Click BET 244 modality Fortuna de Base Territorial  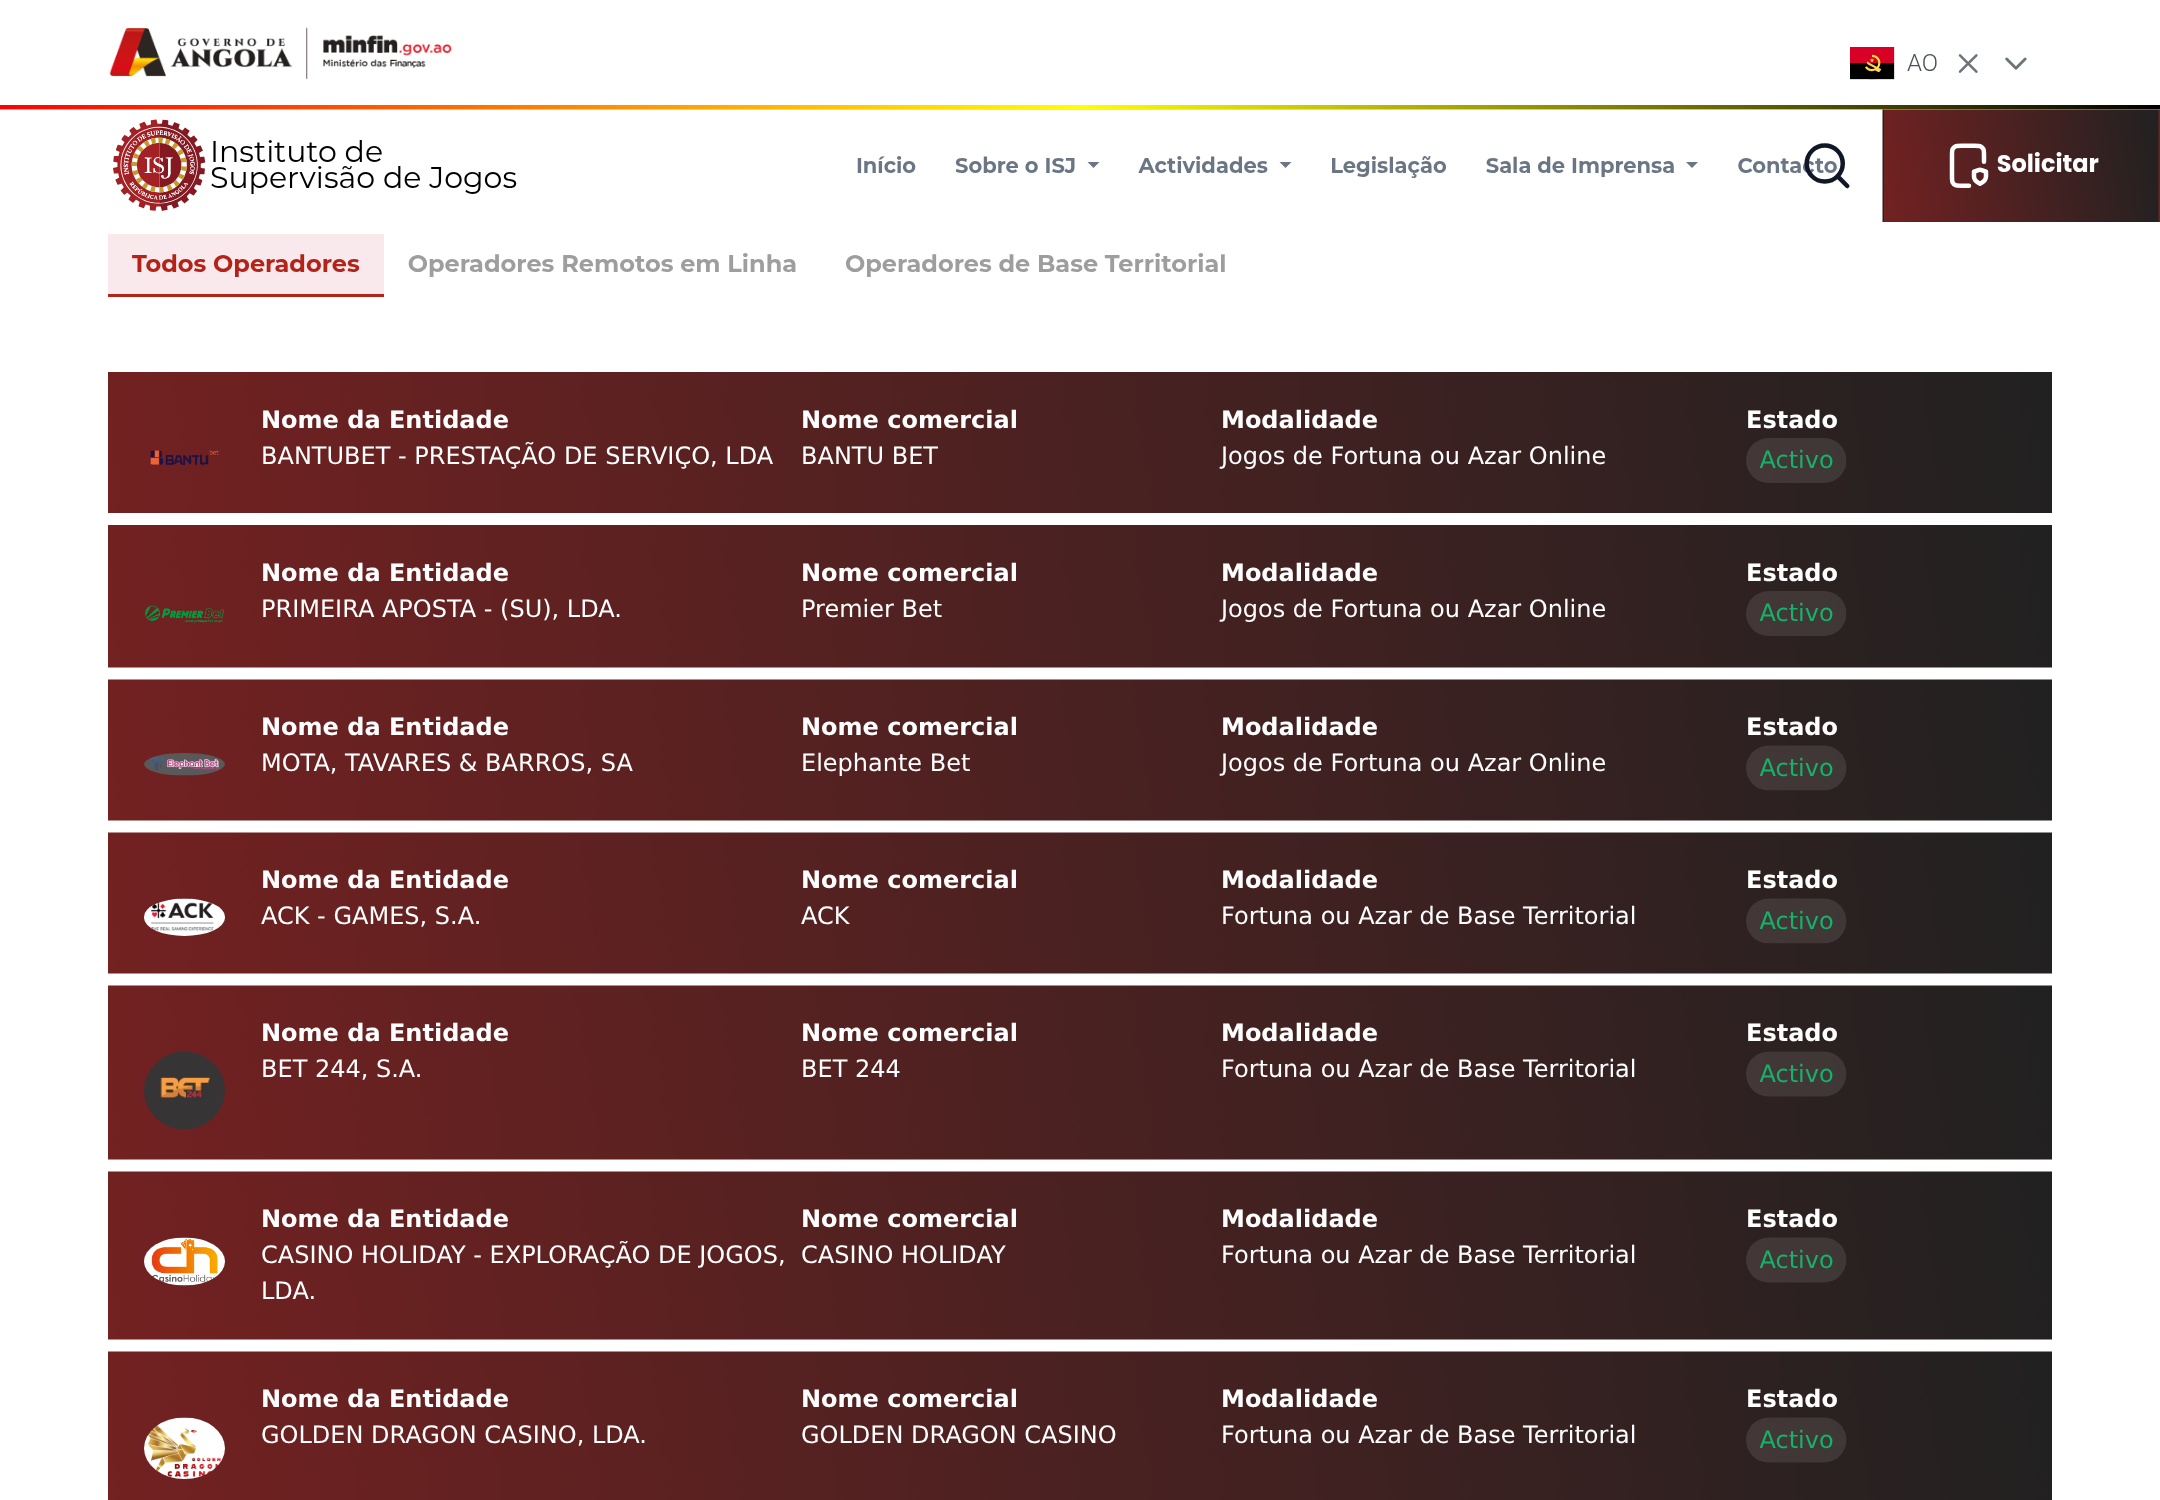pos(1428,1069)
